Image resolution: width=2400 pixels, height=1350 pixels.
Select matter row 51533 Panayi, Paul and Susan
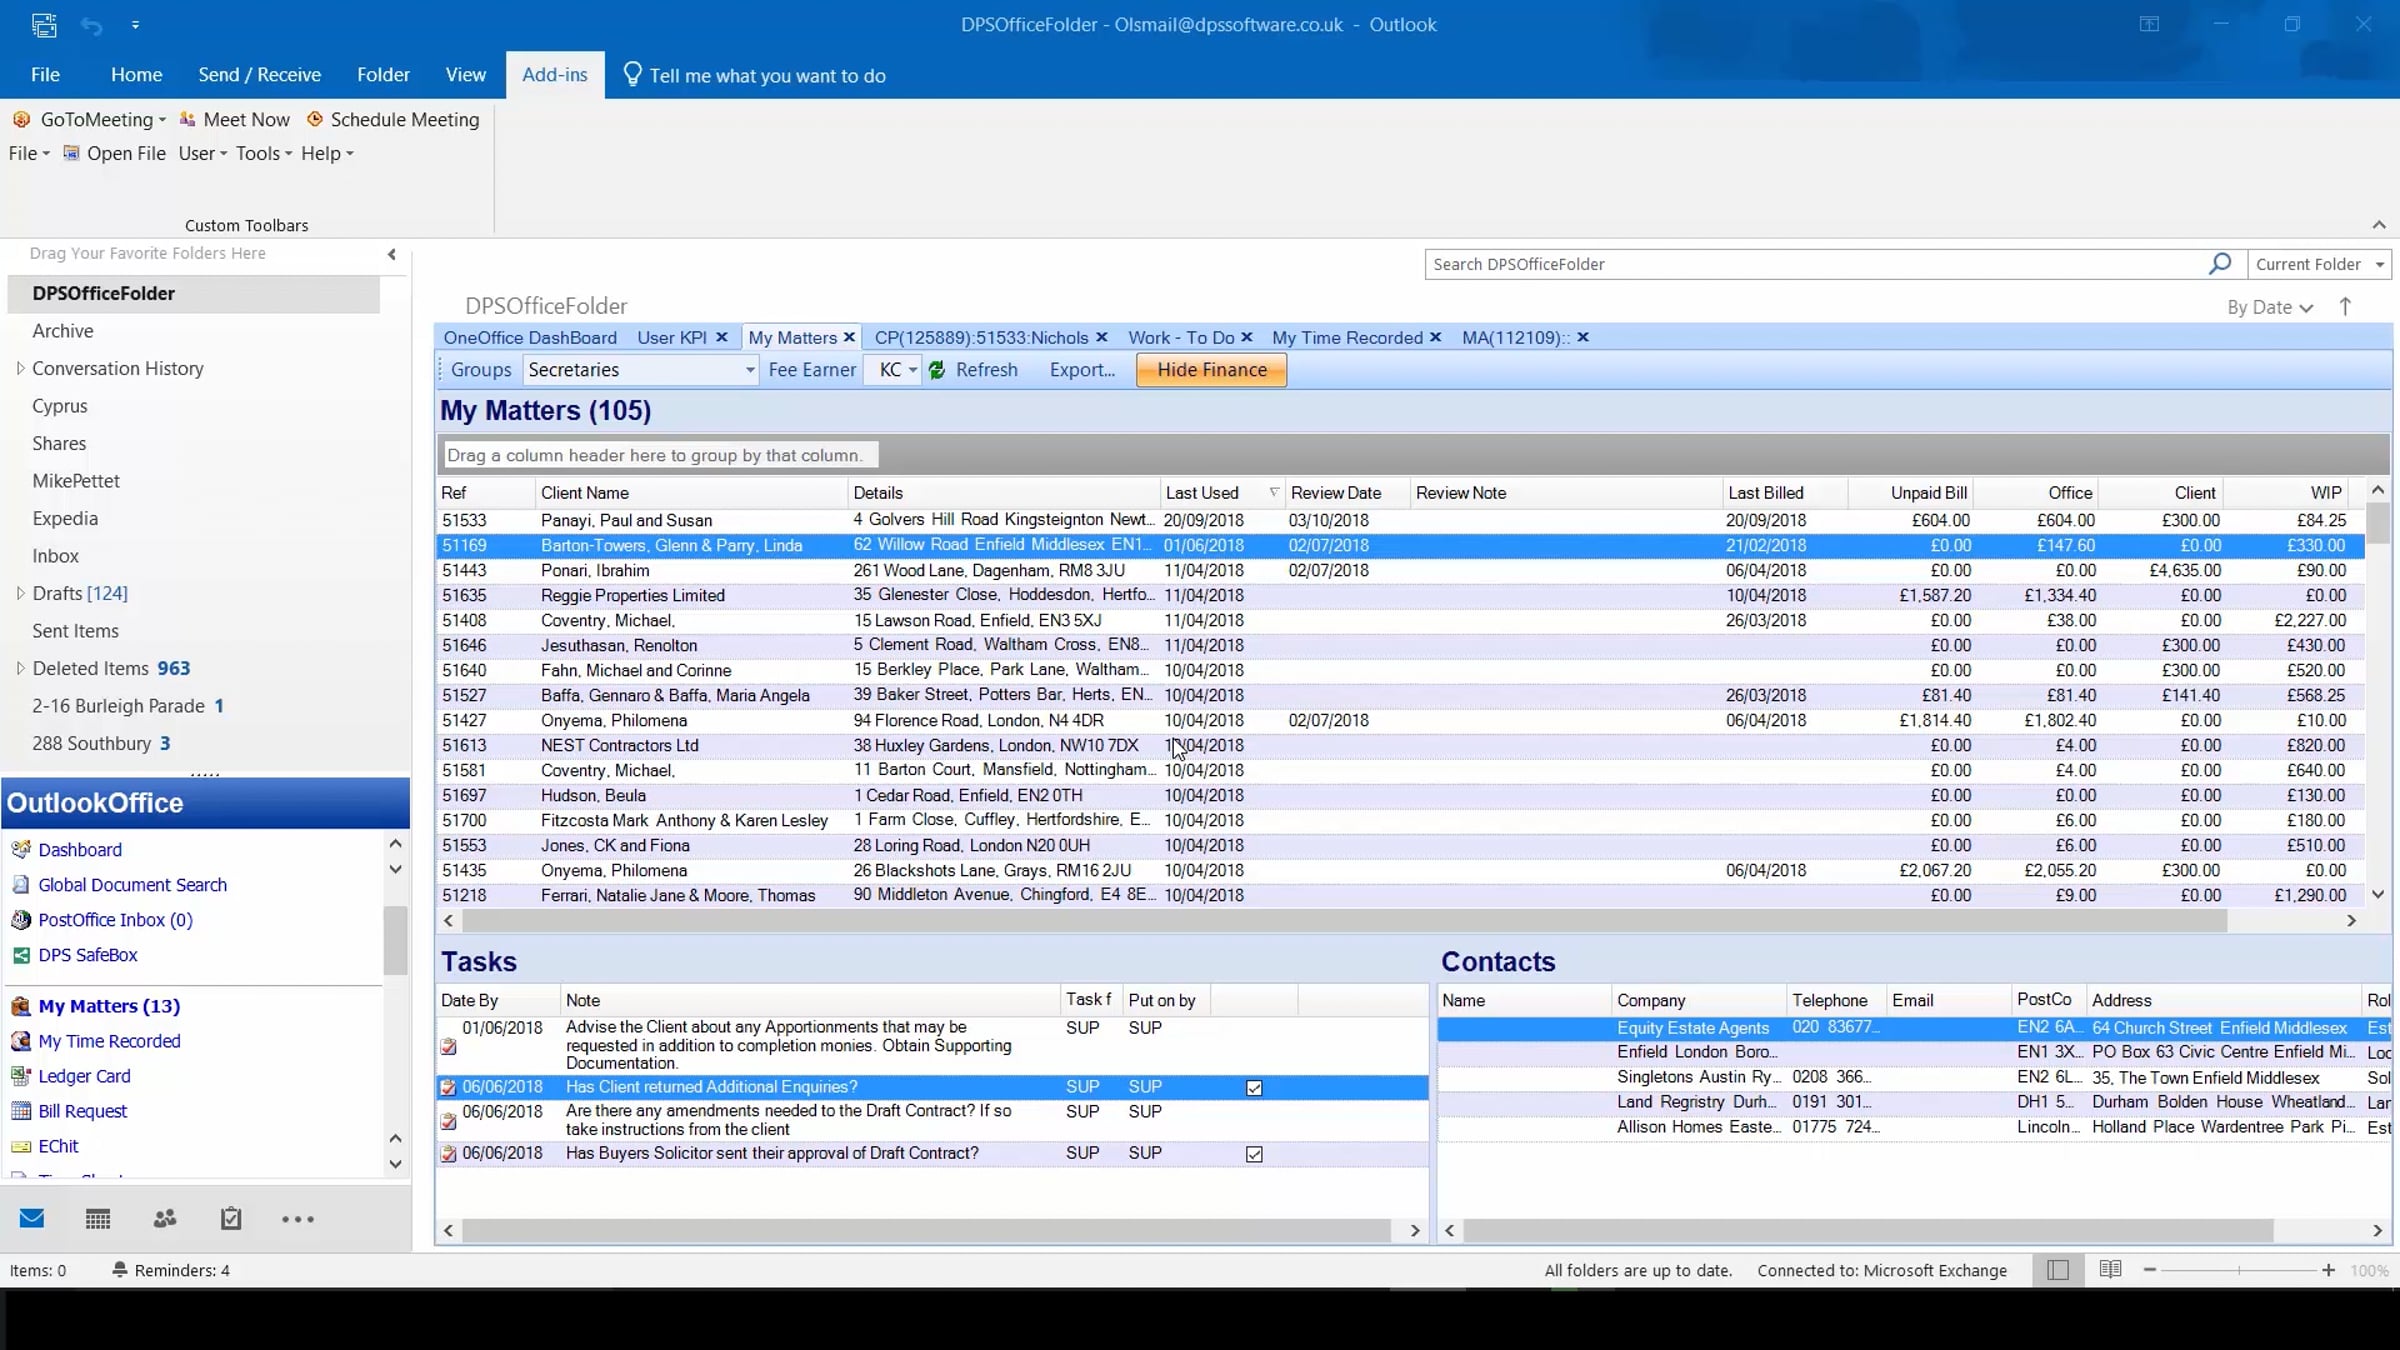1400,520
